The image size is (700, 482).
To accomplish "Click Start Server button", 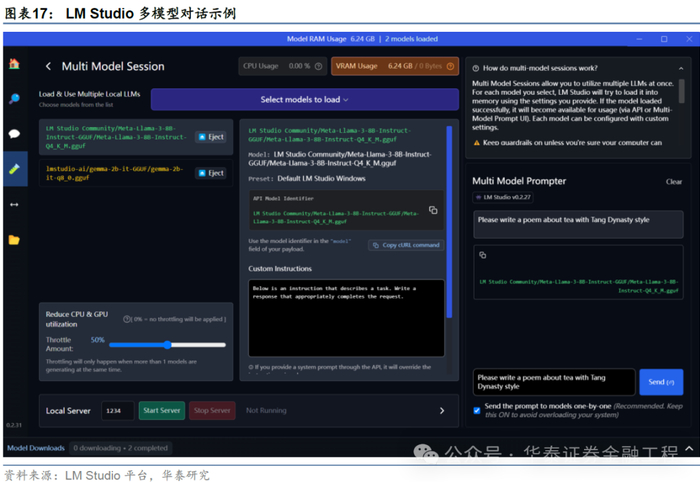I will click(x=162, y=411).
